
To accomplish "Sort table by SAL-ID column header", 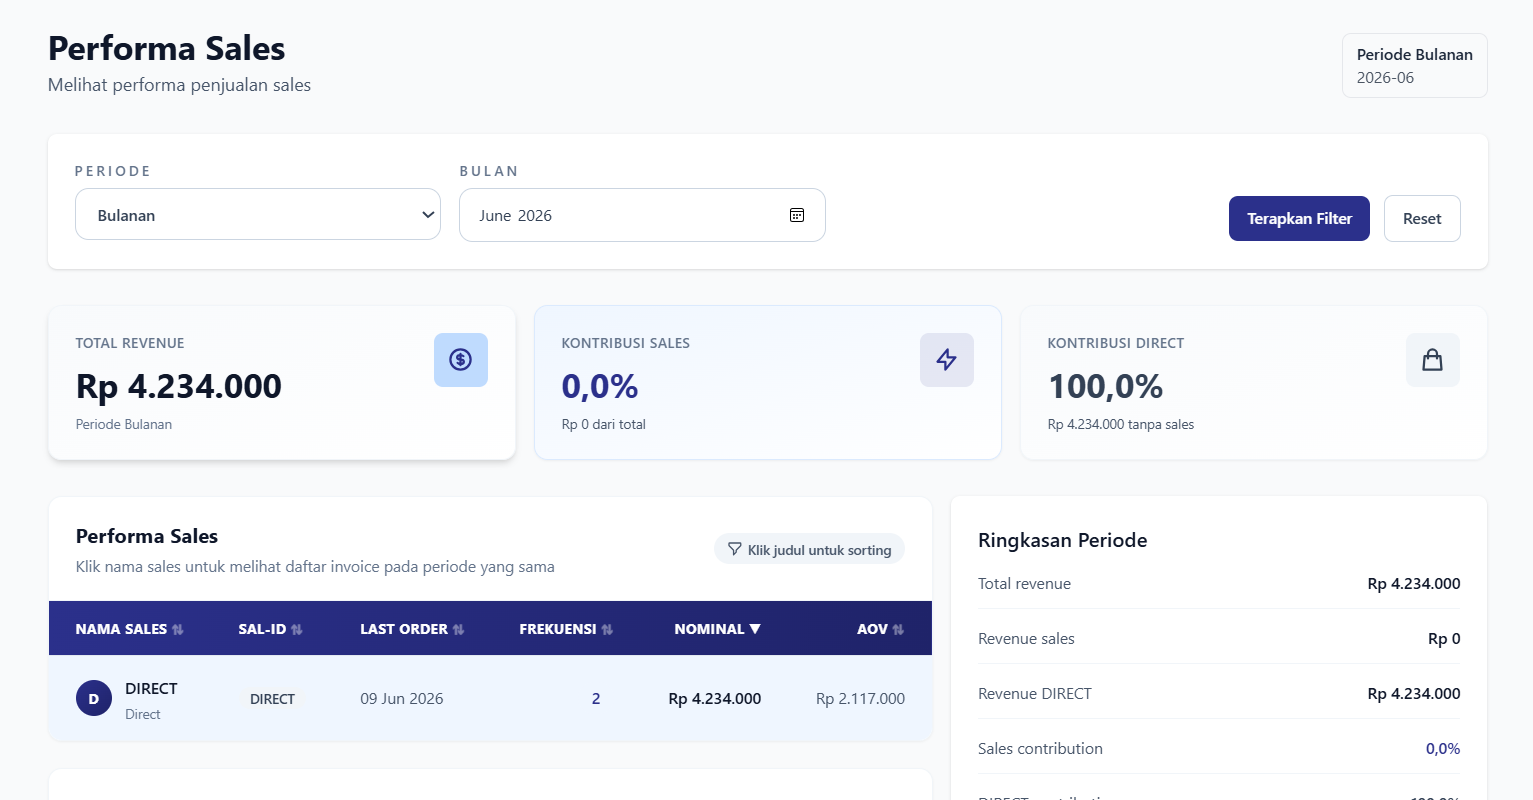I will pos(270,629).
